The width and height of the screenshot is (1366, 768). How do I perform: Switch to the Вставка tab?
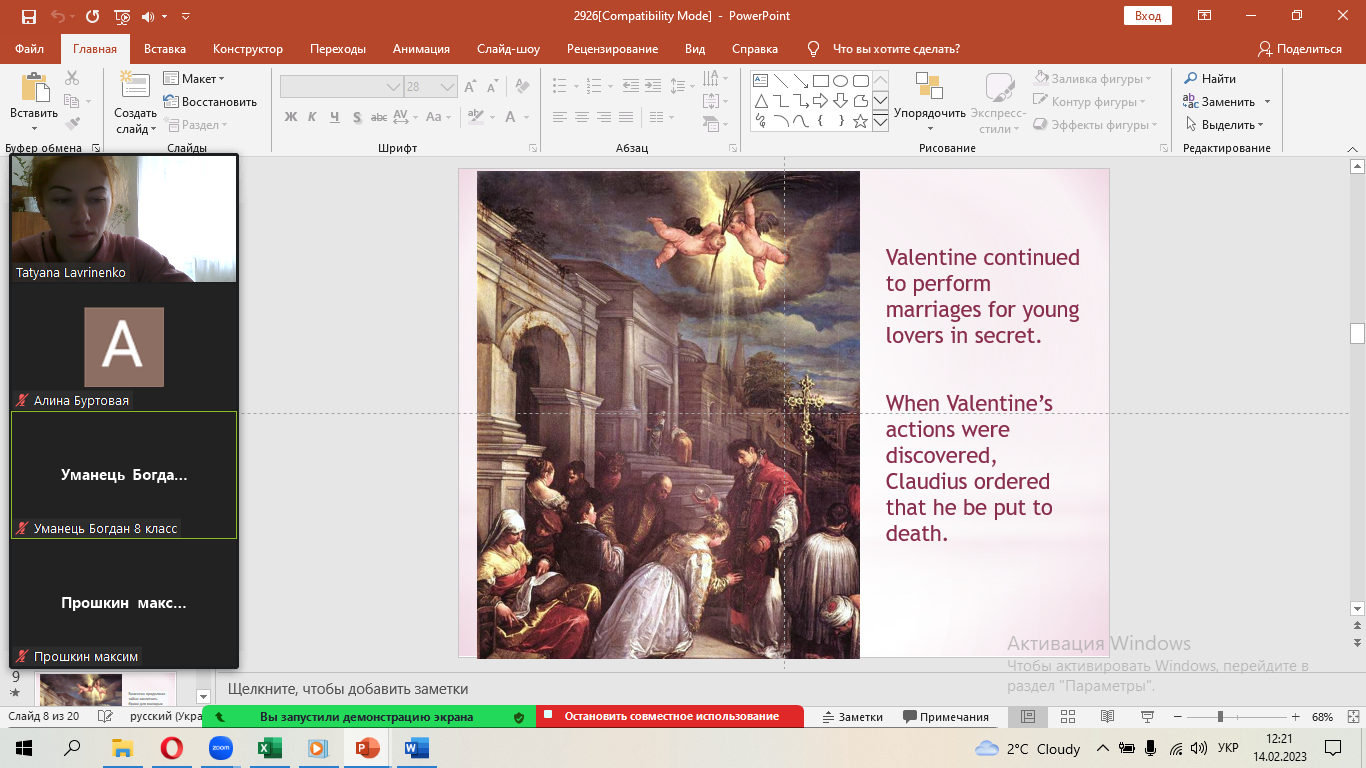(x=165, y=48)
